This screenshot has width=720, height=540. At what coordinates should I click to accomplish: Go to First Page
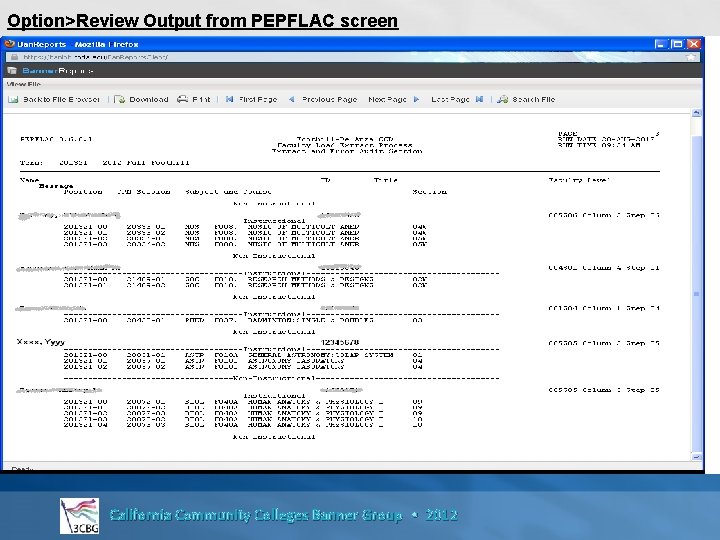click(x=251, y=99)
